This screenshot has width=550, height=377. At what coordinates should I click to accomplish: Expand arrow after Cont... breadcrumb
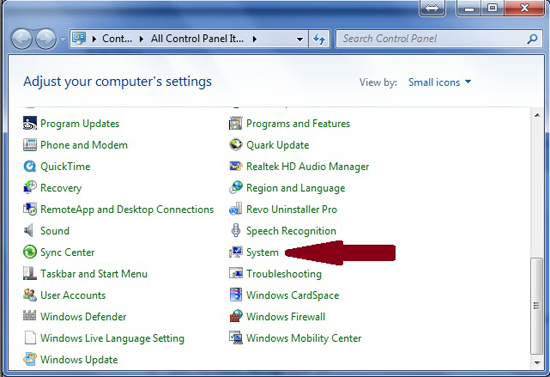coord(141,39)
